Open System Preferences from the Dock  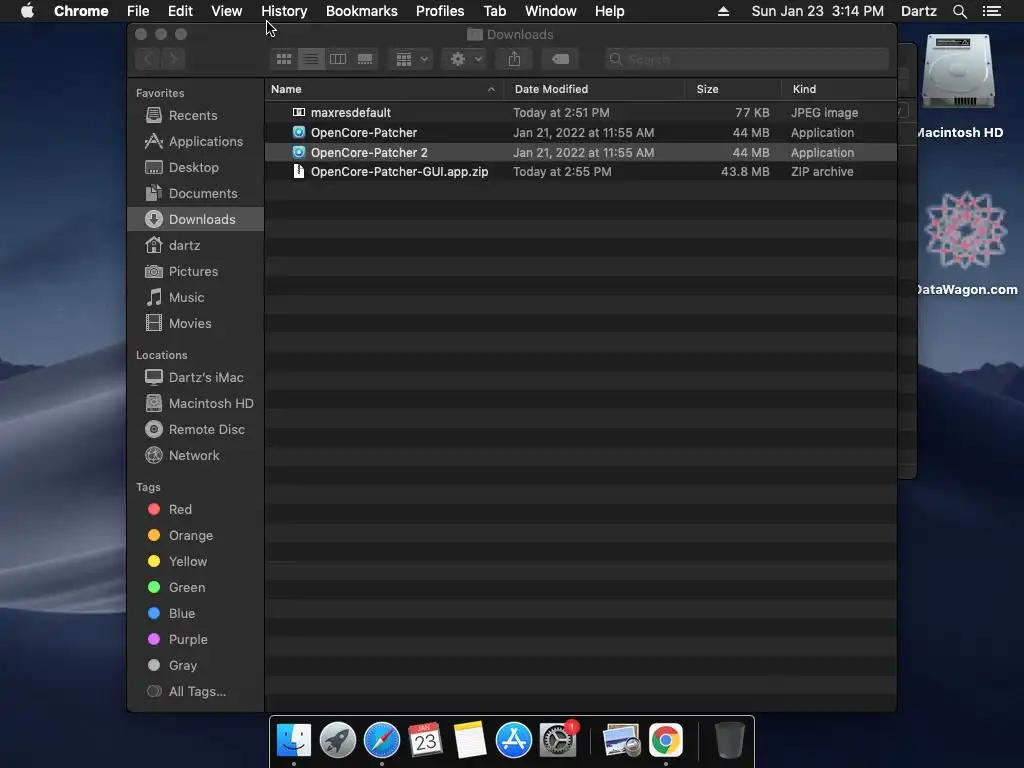tap(558, 741)
